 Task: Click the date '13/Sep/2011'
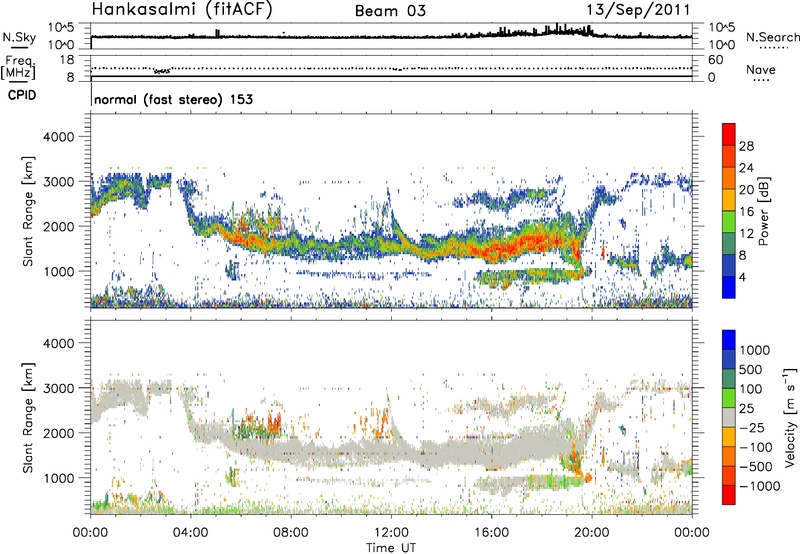point(638,9)
